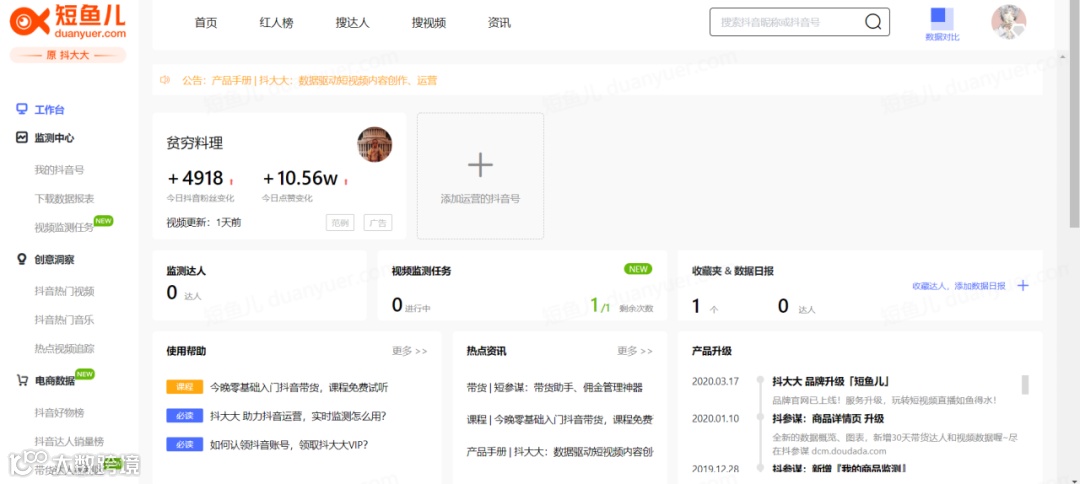Click the 收藏夹 & 数据日报 card title
The height and width of the screenshot is (484, 1080).
tap(733, 271)
